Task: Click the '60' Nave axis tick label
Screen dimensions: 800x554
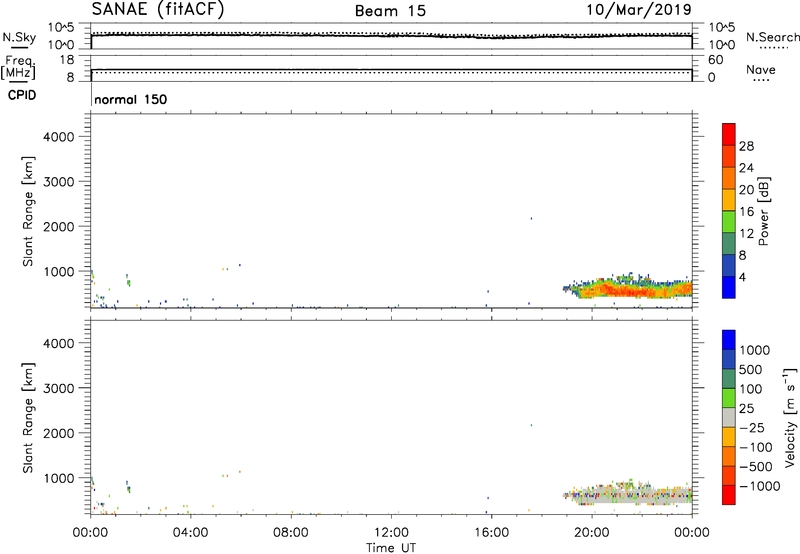Action: pos(716,60)
